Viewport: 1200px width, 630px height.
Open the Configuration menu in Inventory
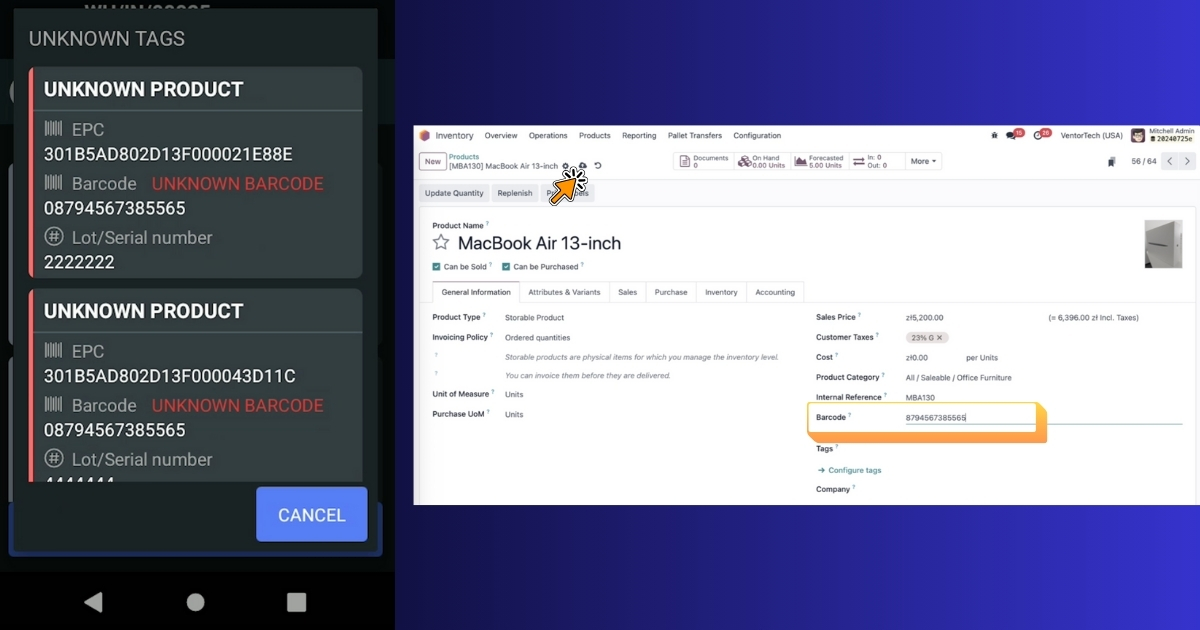757,135
